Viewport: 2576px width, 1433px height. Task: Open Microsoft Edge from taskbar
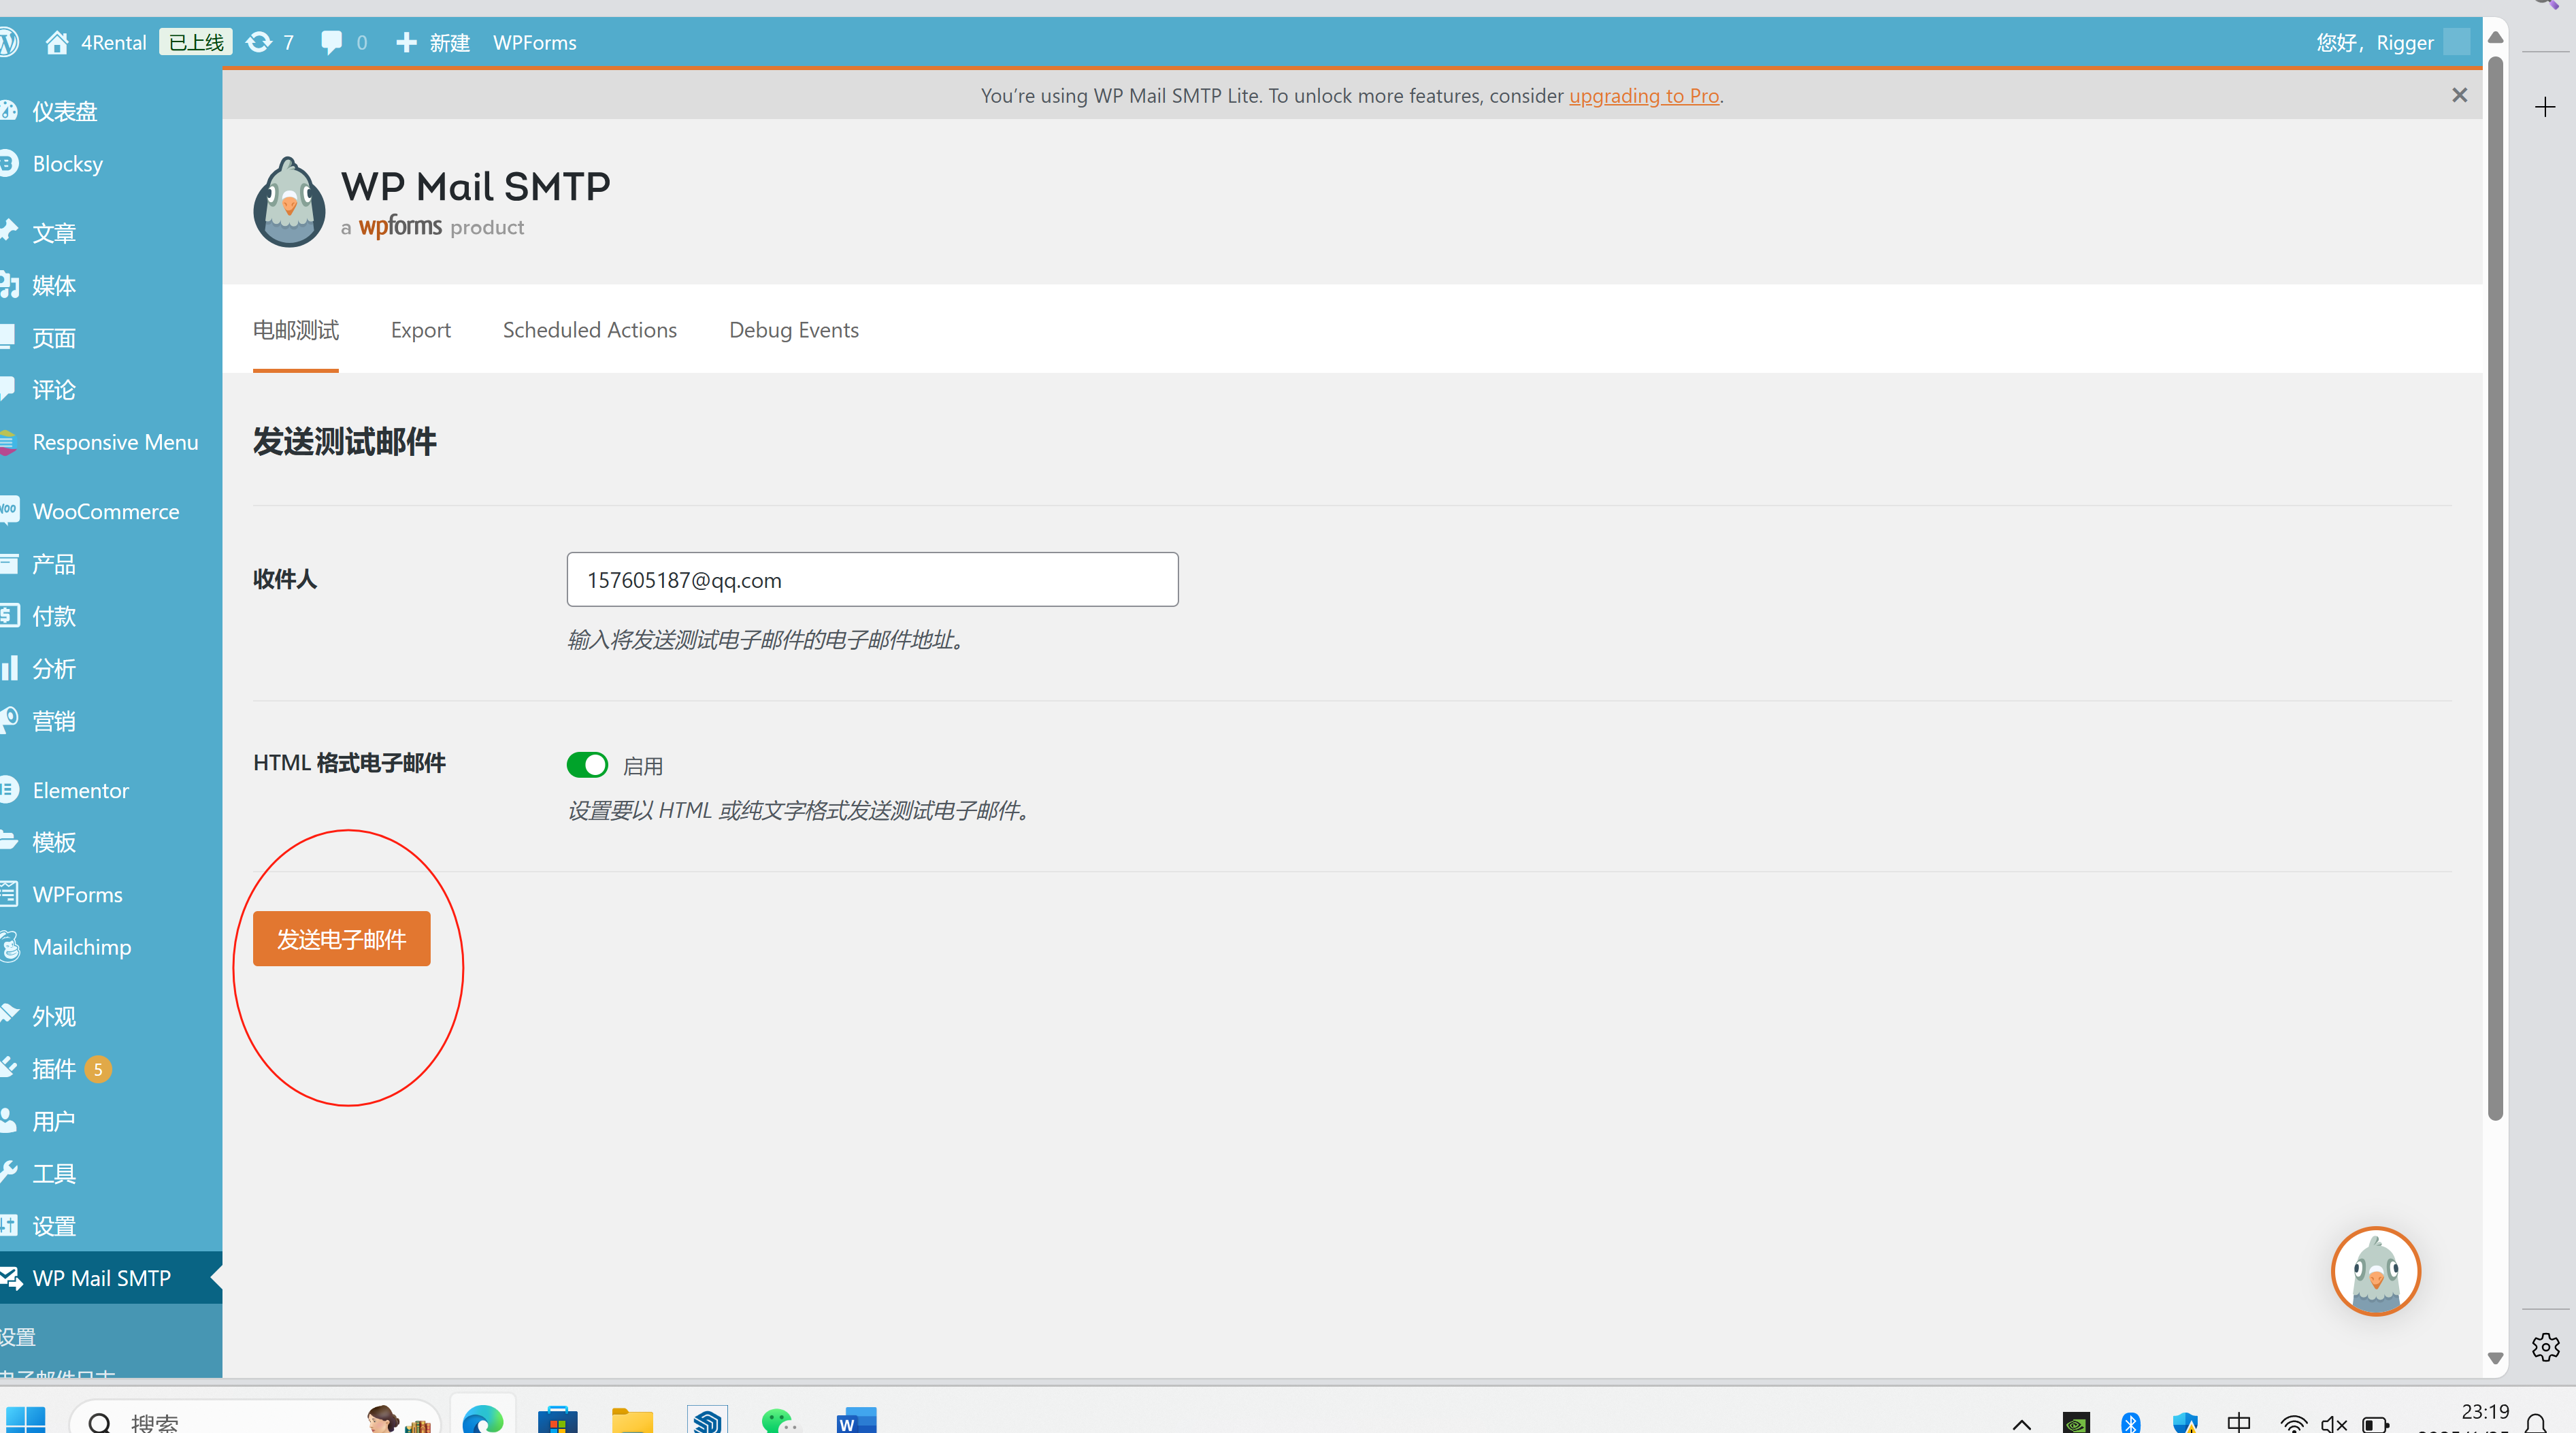(483, 1418)
